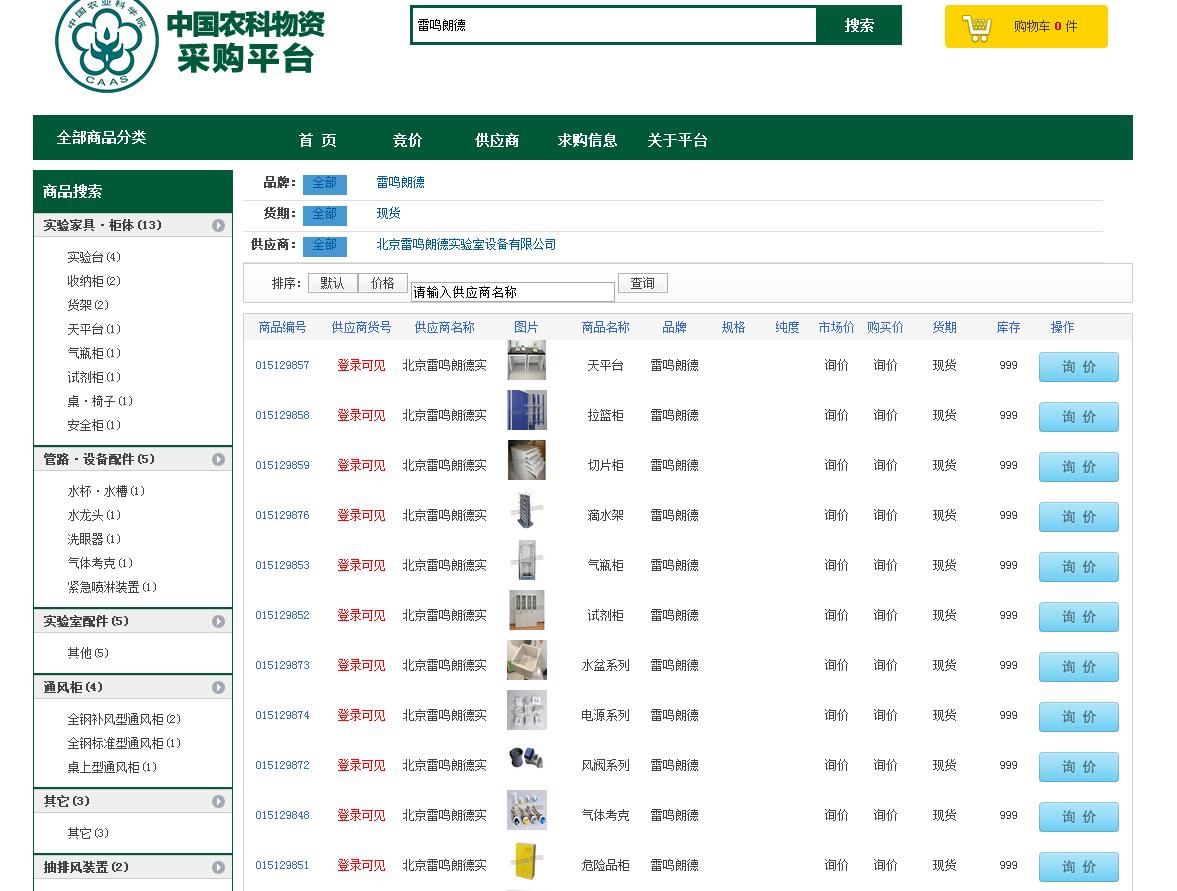Click the 查询 button
Image resolution: width=1177 pixels, height=891 pixels.
point(643,283)
